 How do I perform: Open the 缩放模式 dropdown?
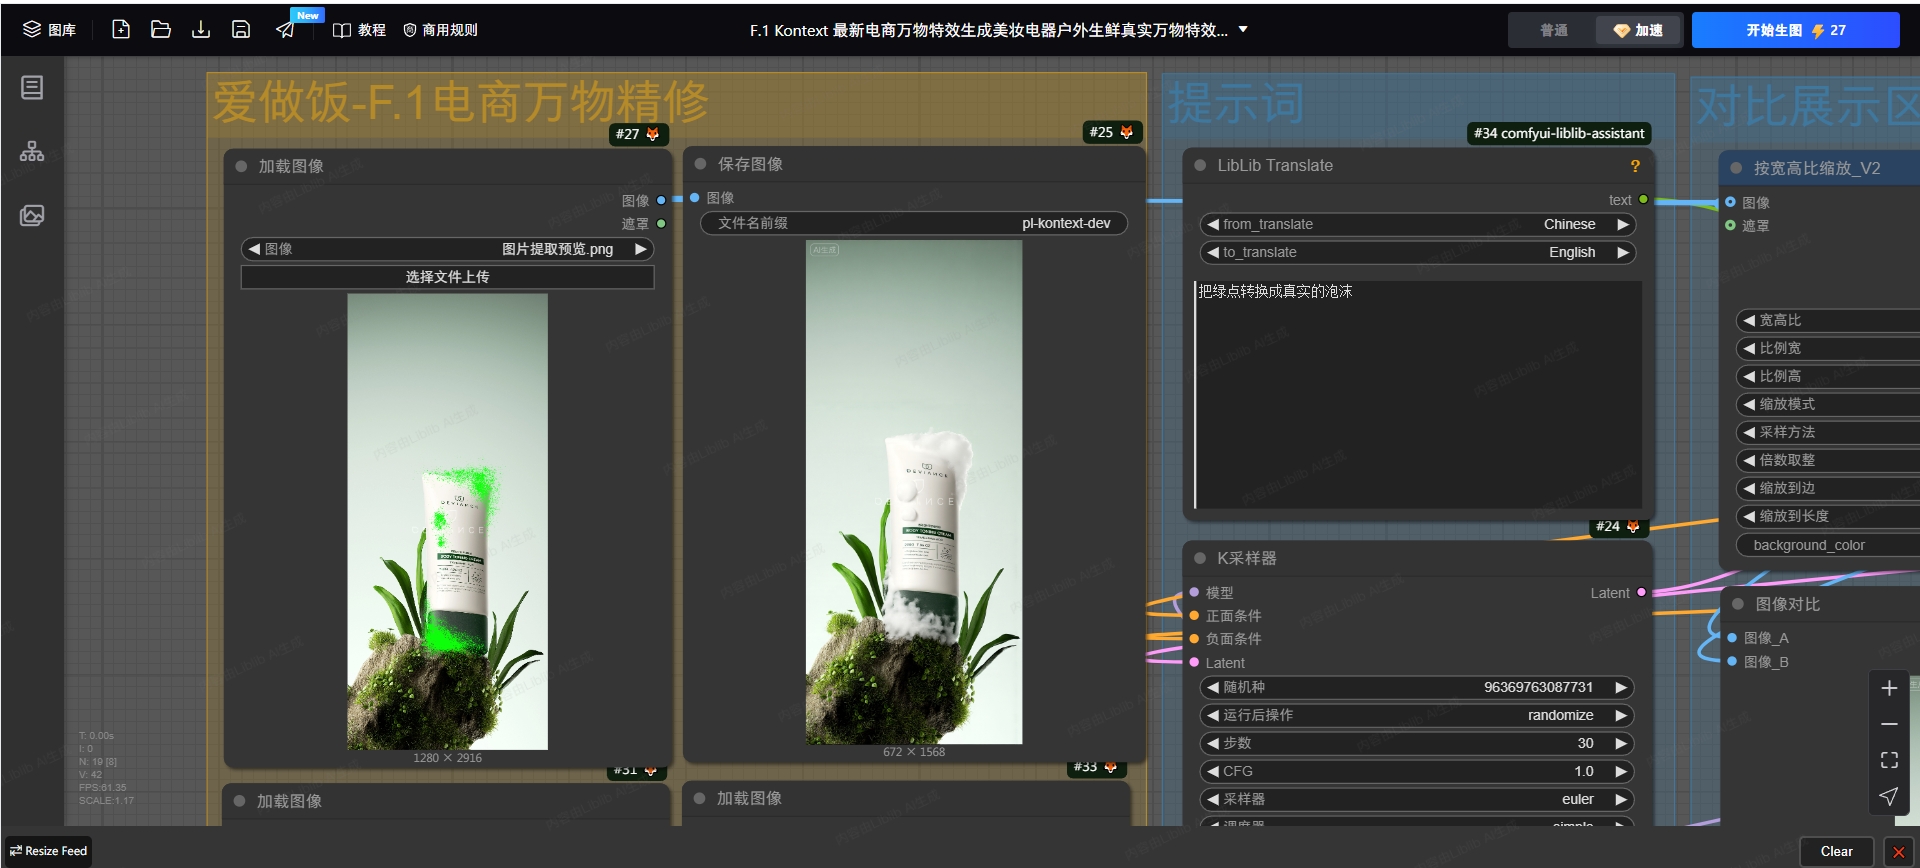(1828, 404)
